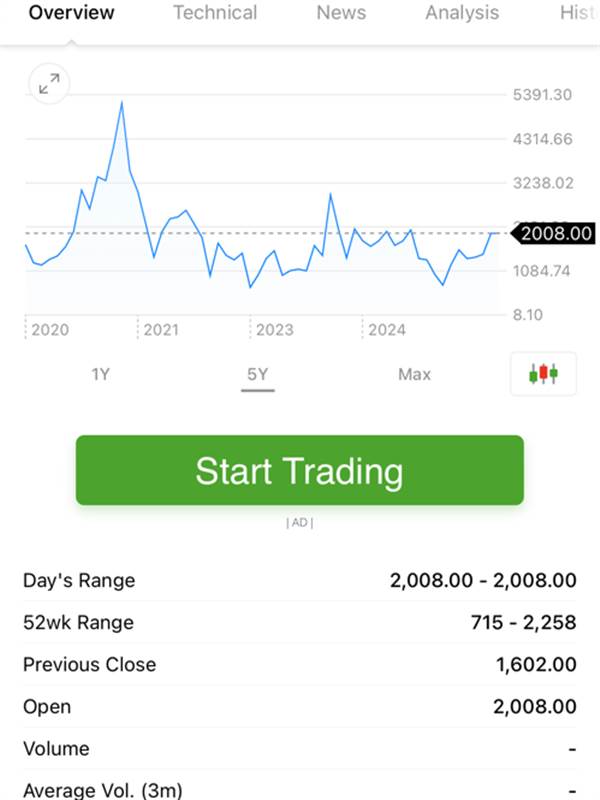The width and height of the screenshot is (600, 800).
Task: Switch to candlestick chart icon
Action: pos(543,374)
